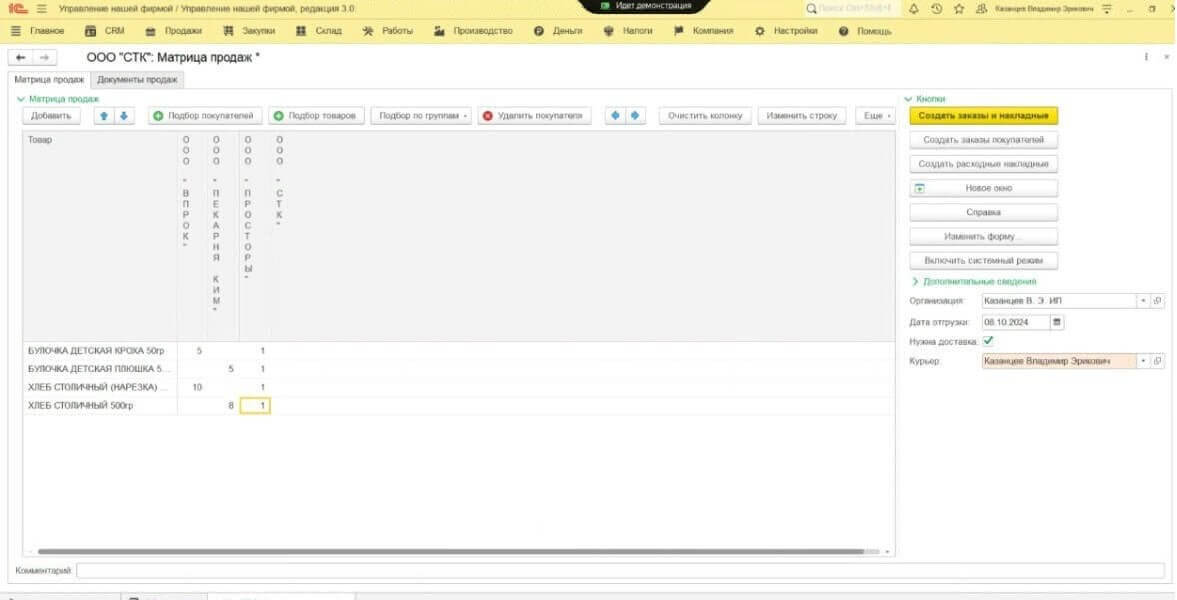Open the Склад menu section

tap(319, 31)
